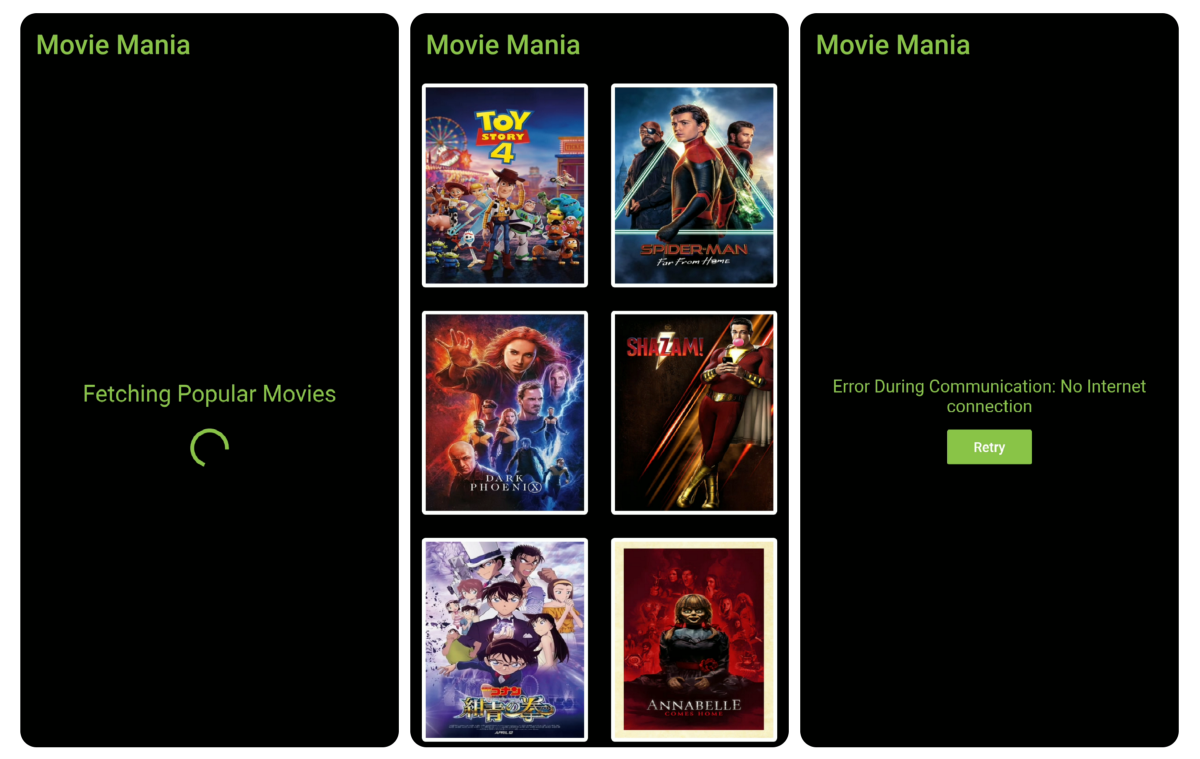Click Movie Mania title on loading screen
Viewport: 1200px width, 759px height.
113,45
